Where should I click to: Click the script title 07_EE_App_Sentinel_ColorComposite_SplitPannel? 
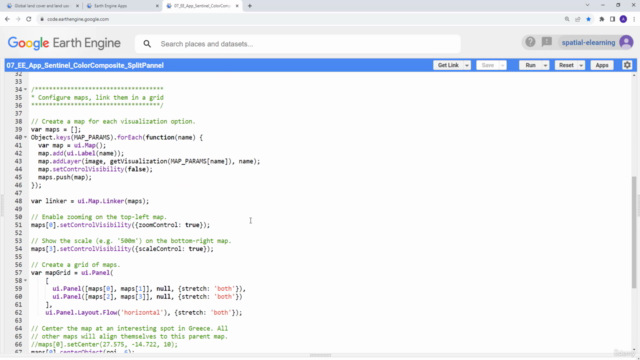[x=85, y=65]
